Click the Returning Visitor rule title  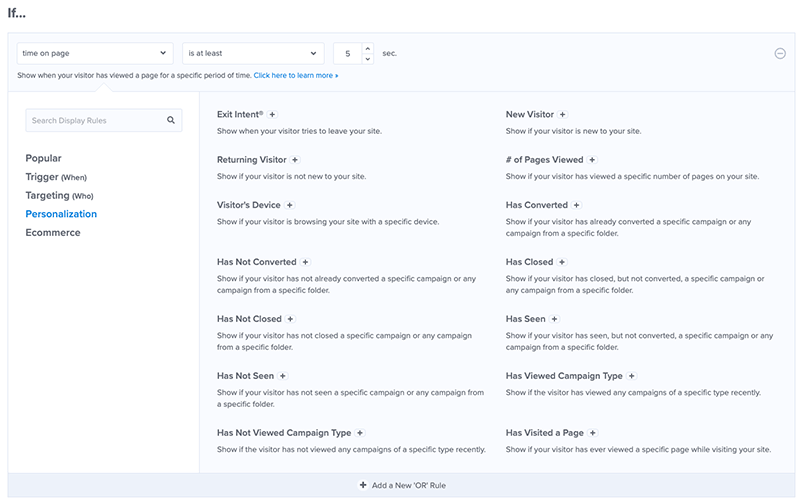(252, 160)
